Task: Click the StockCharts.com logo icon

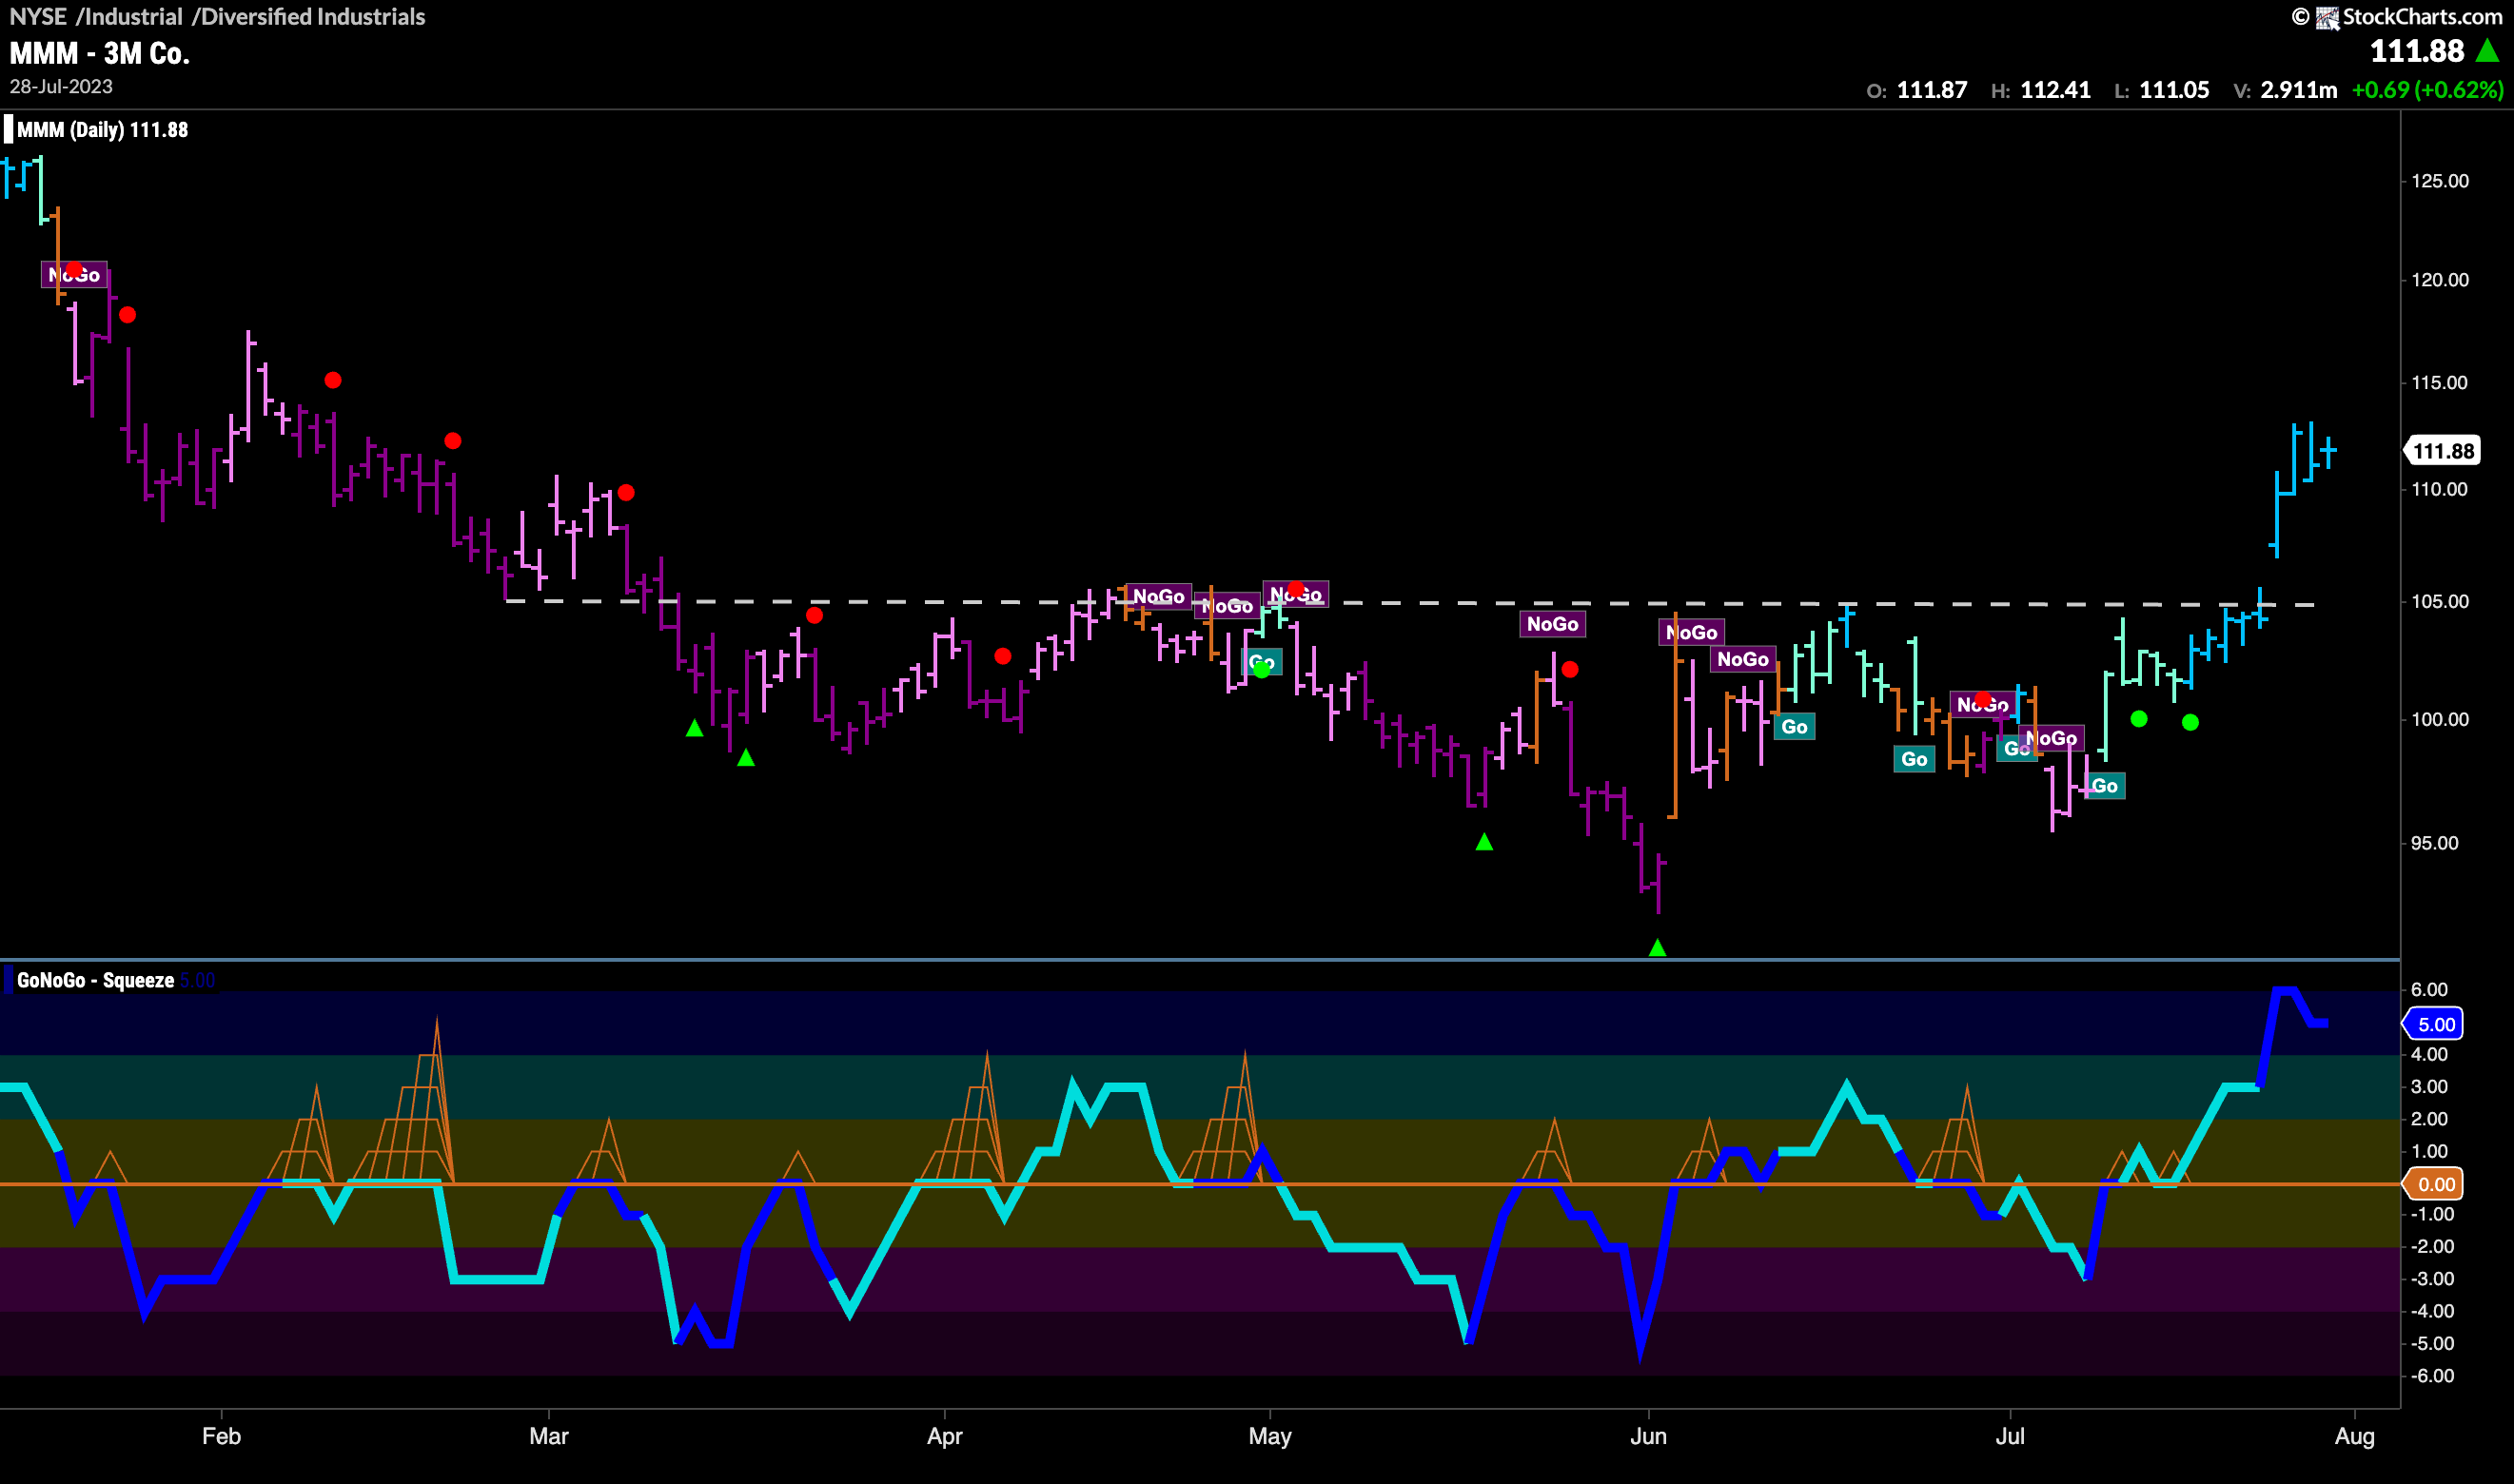Action: point(2327,17)
